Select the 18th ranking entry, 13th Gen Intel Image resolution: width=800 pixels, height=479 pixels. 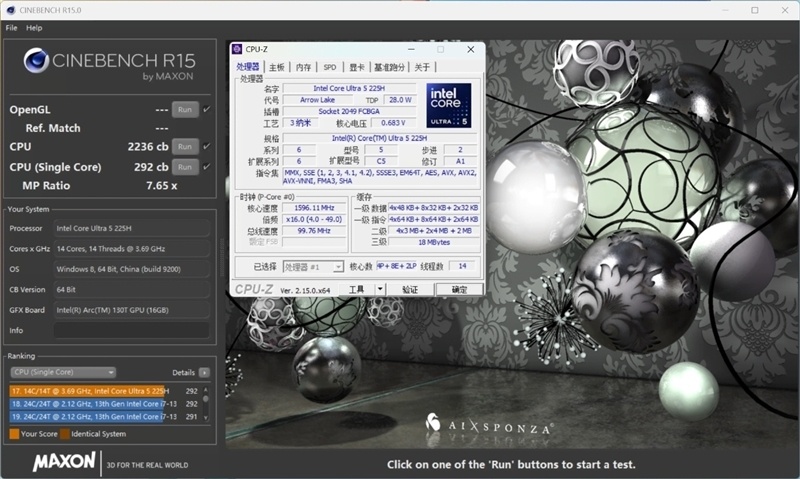[90, 404]
